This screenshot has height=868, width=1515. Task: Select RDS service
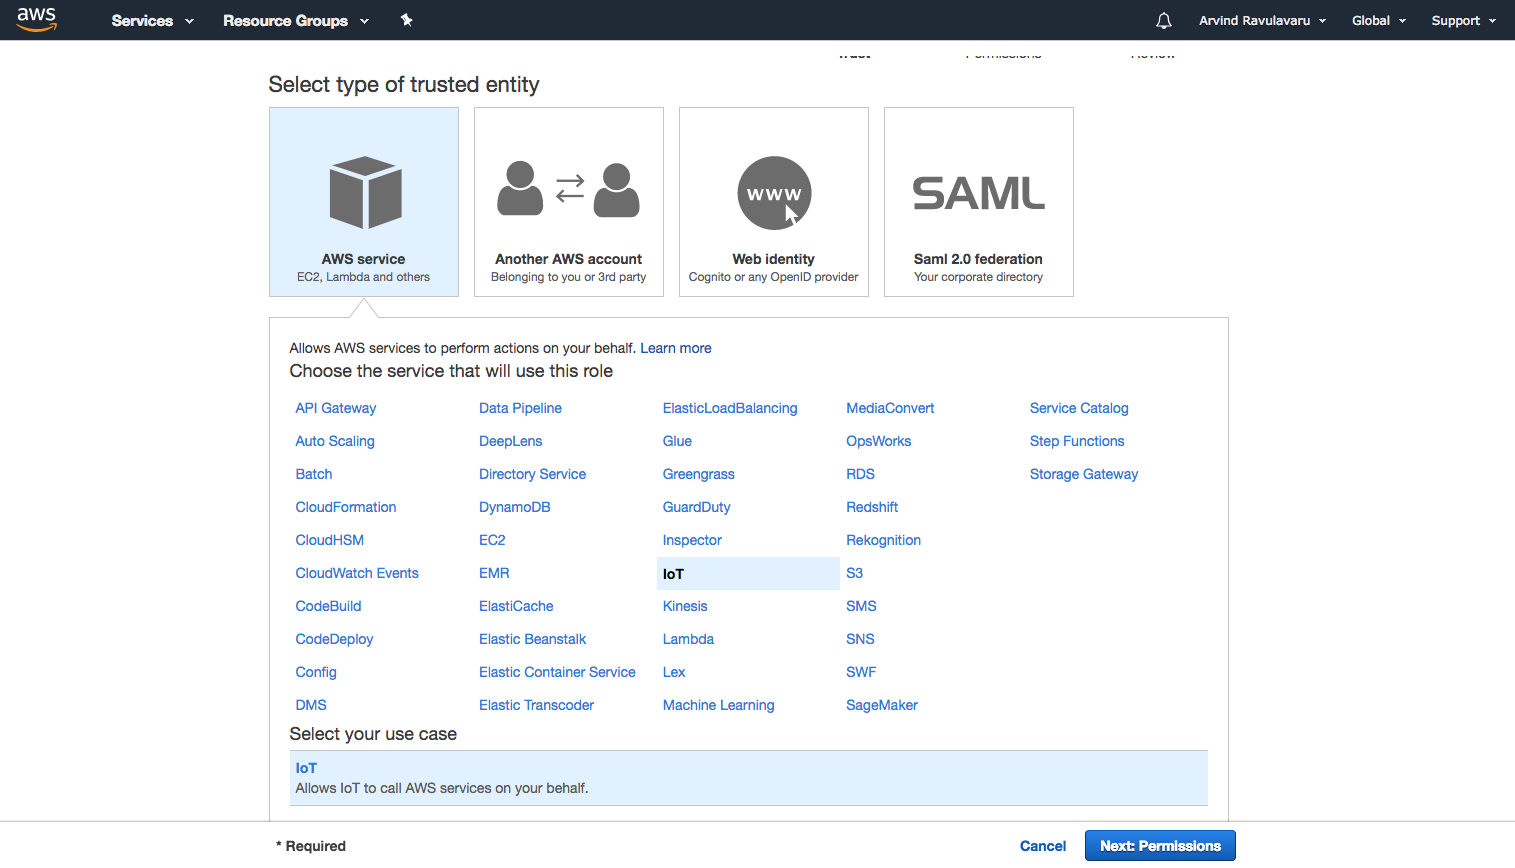(x=860, y=474)
